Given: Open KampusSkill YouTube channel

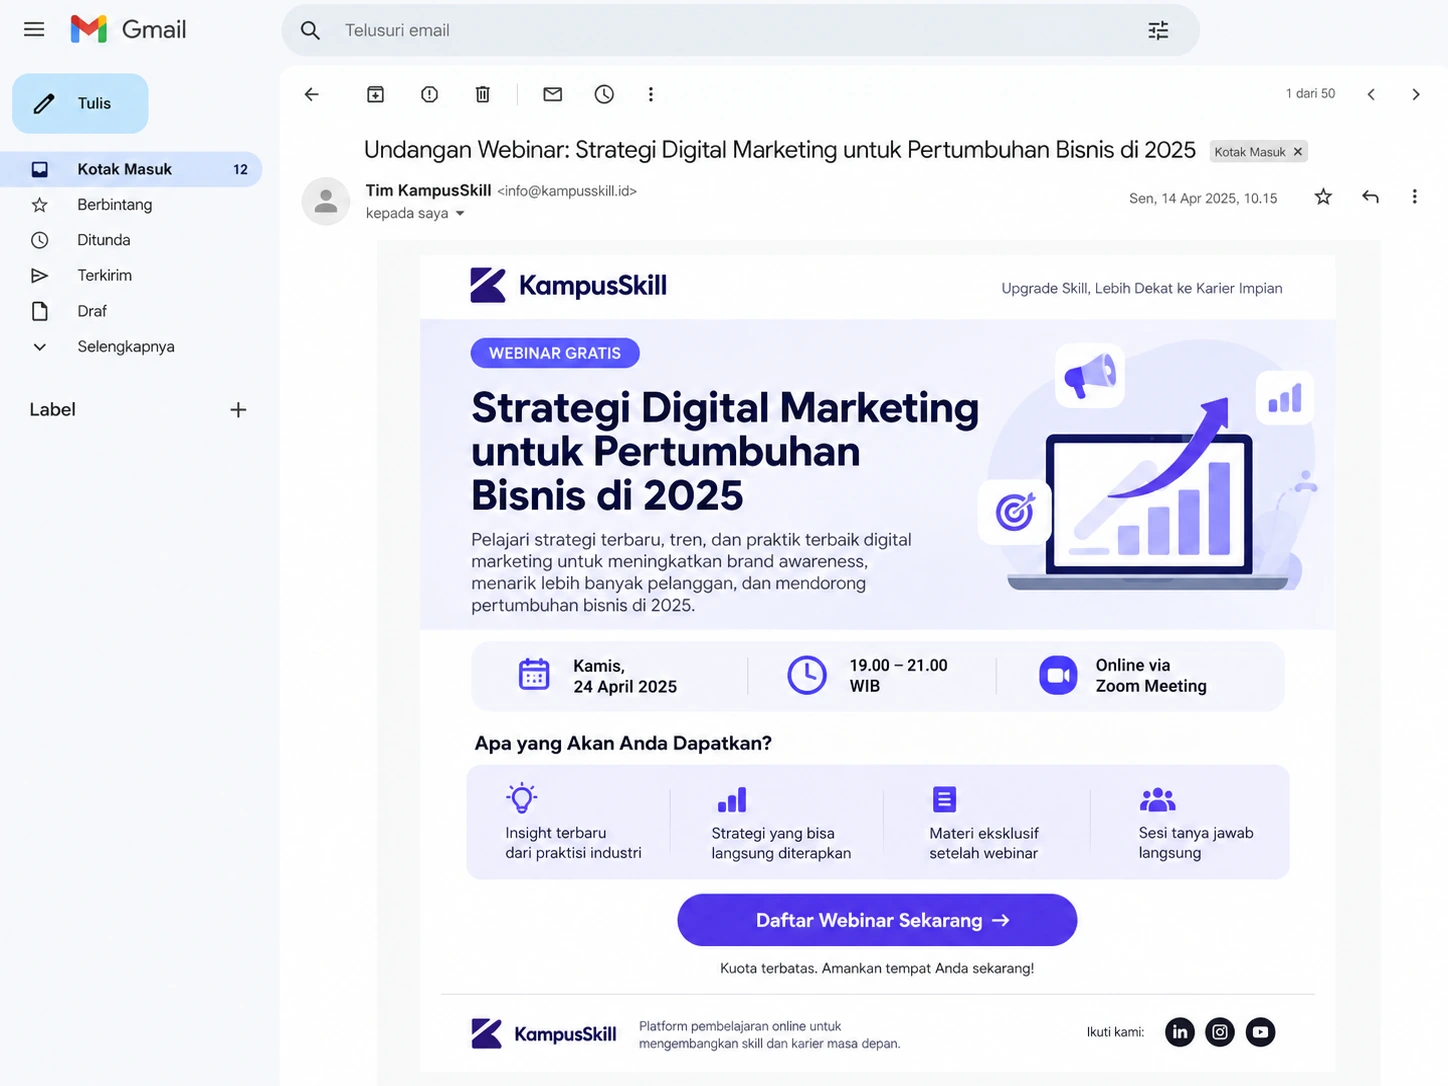Looking at the screenshot, I should click(1261, 1032).
